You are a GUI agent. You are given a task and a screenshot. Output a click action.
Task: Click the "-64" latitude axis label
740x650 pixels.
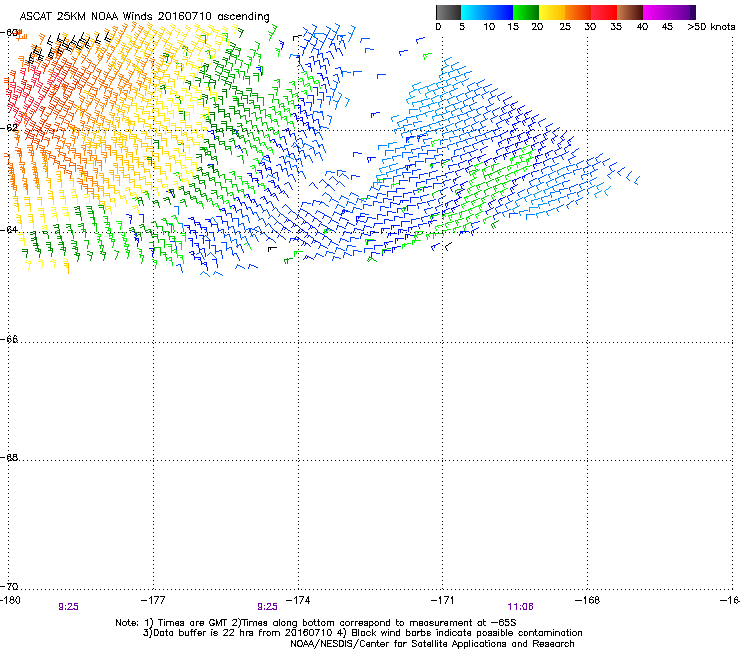[10, 230]
